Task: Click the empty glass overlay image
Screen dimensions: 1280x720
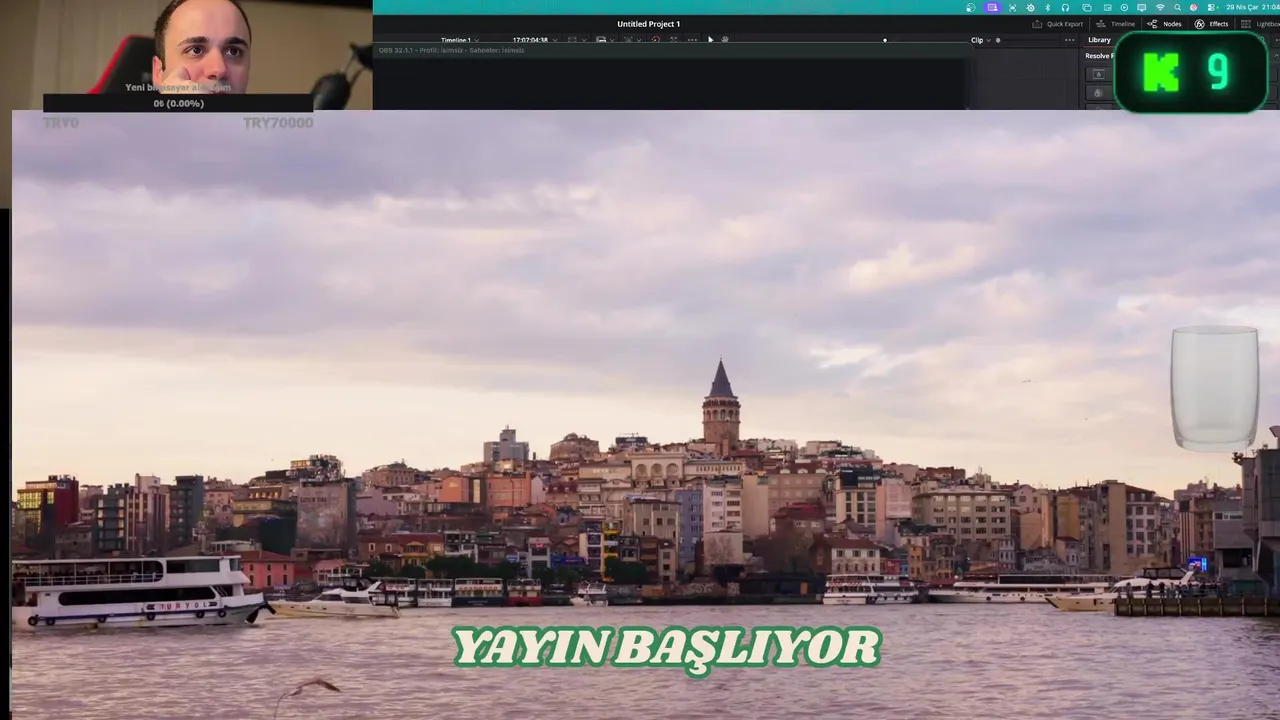Action: [1215, 388]
